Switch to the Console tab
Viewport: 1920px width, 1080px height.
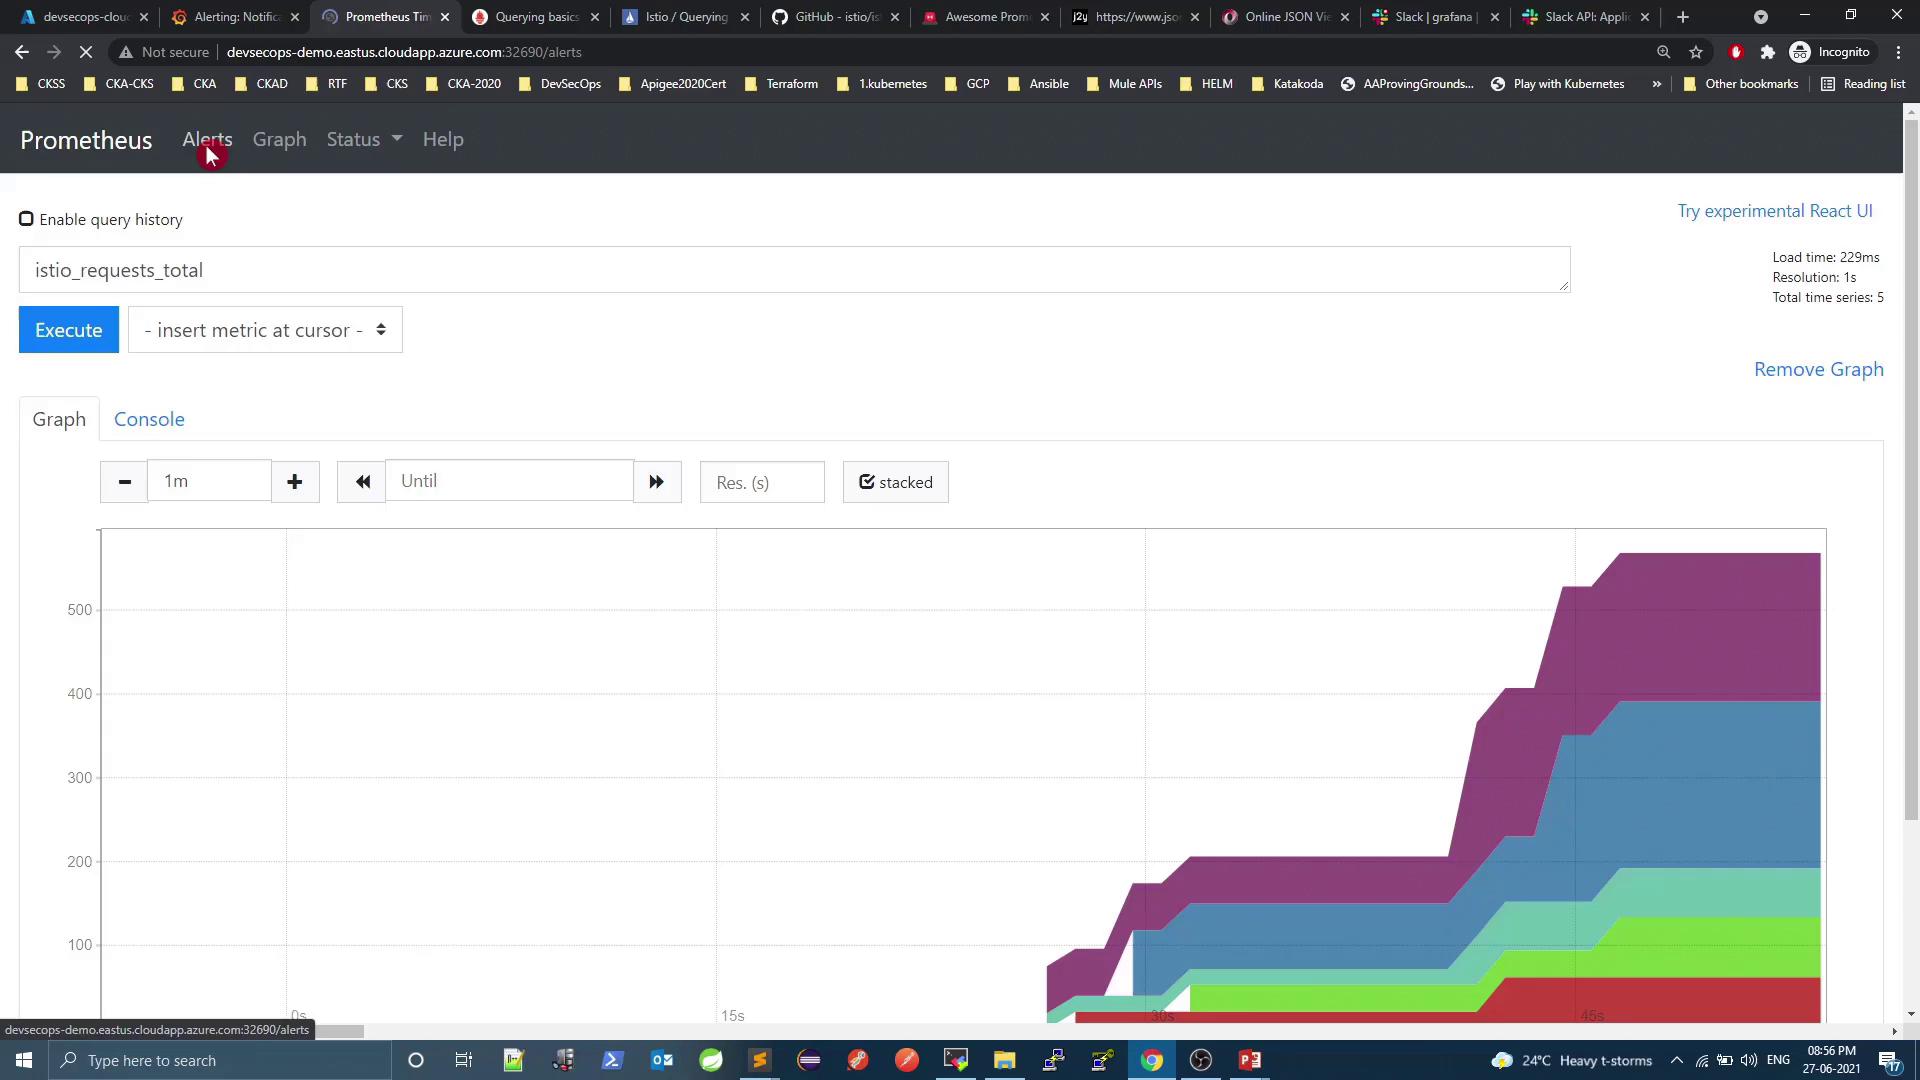(149, 419)
